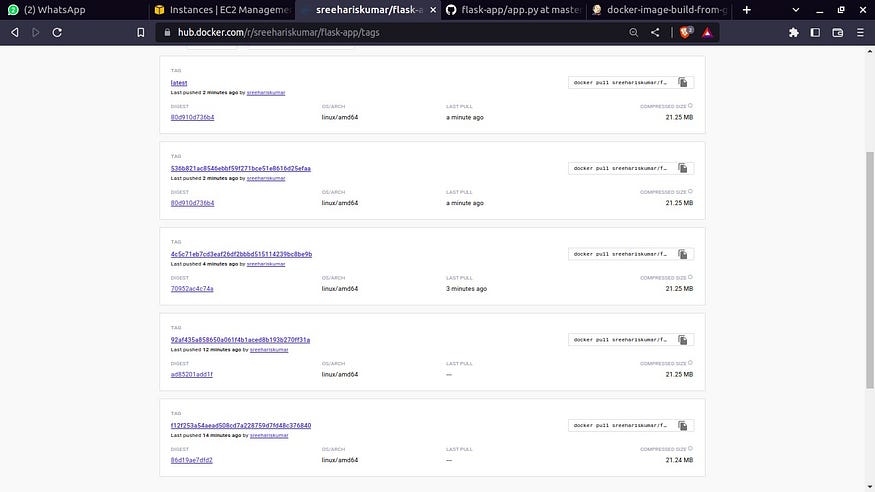This screenshot has width=875, height=492.
Task: Click the page vertical scrollbar thumb
Action: 869,270
